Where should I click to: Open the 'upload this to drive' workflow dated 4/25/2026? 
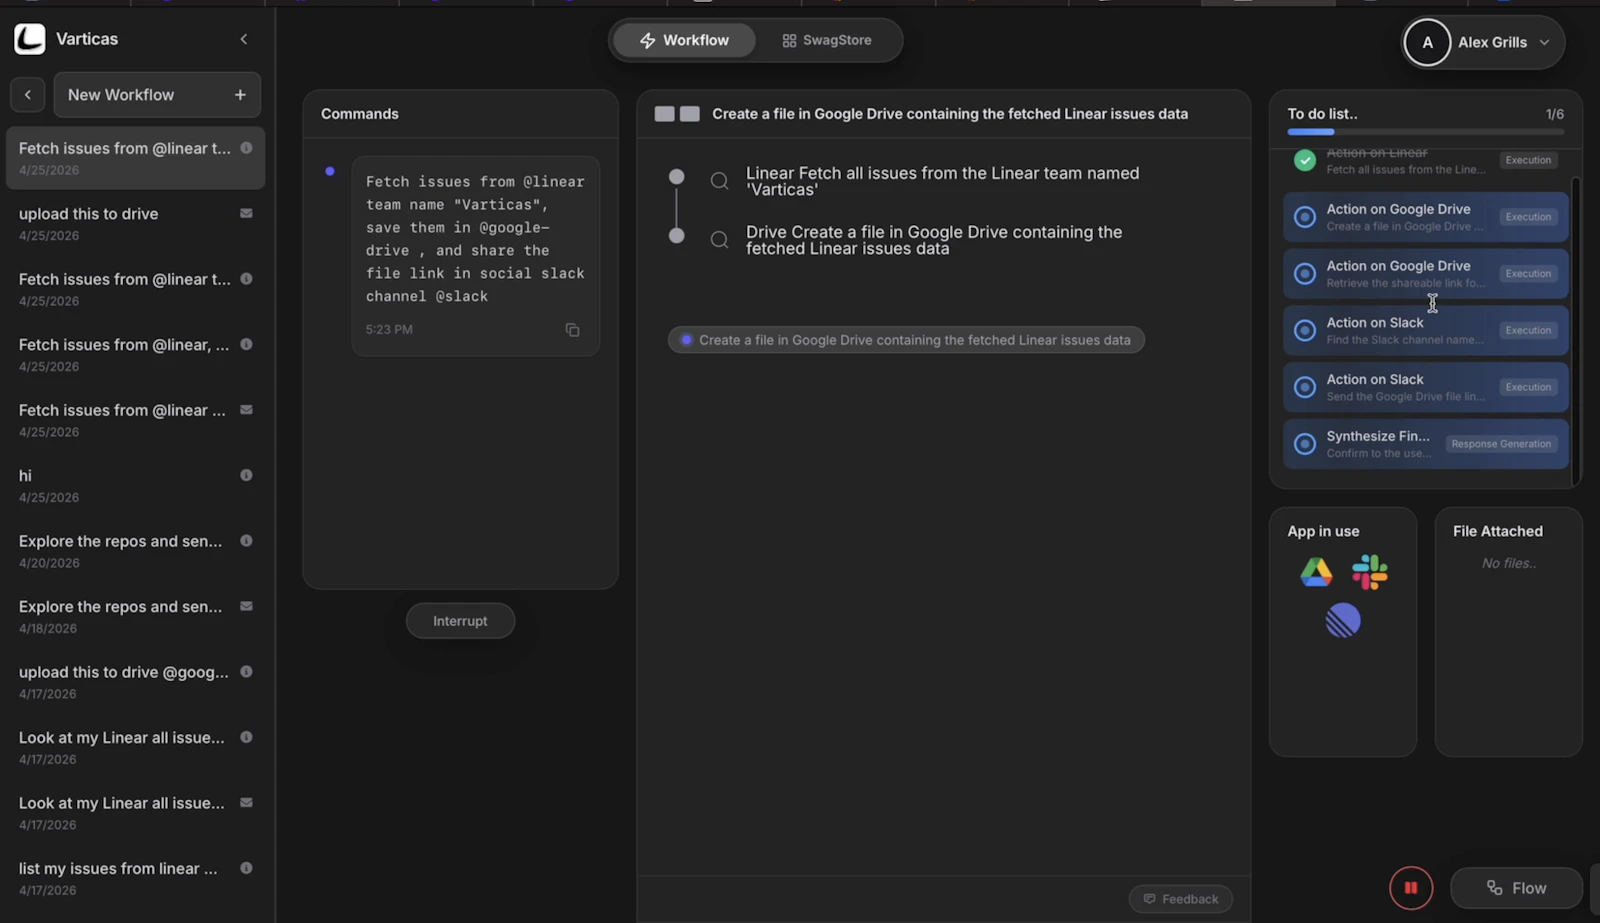click(x=135, y=224)
